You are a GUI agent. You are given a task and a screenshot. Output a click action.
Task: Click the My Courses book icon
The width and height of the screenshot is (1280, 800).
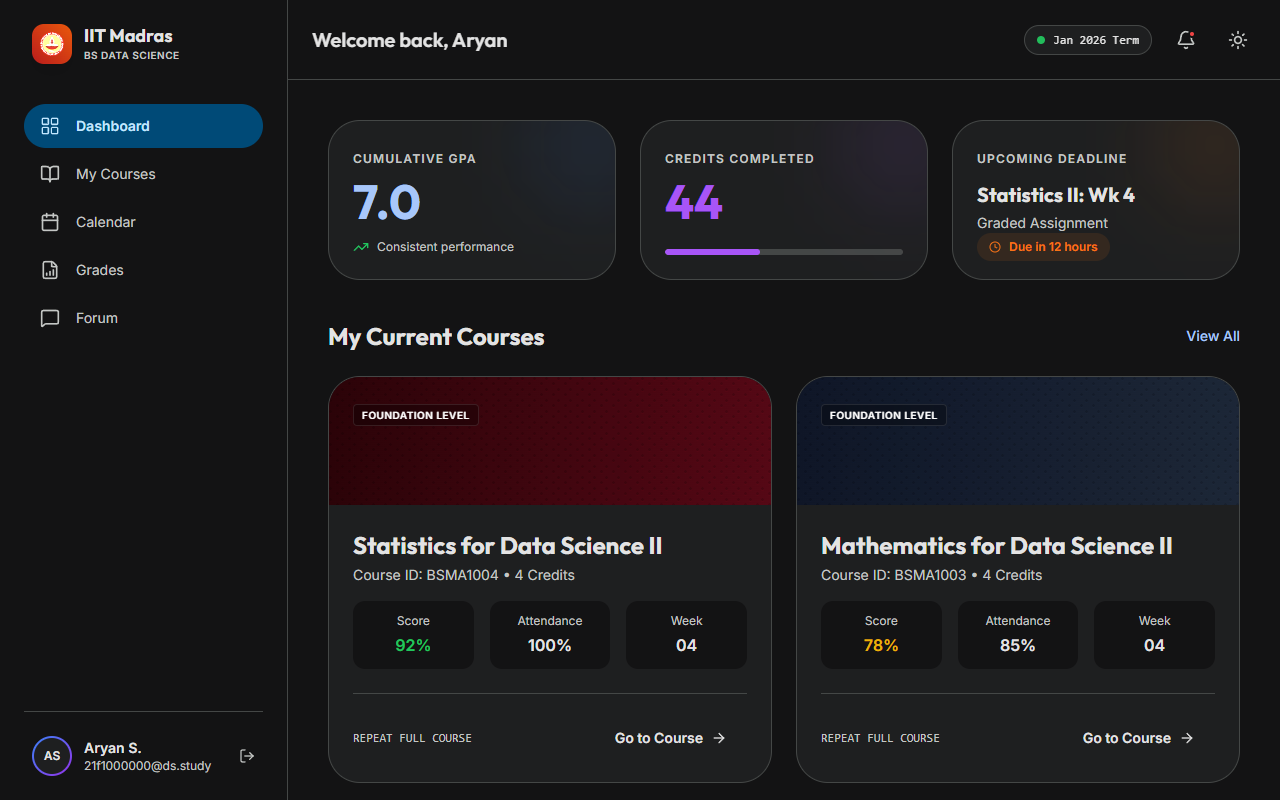point(50,174)
